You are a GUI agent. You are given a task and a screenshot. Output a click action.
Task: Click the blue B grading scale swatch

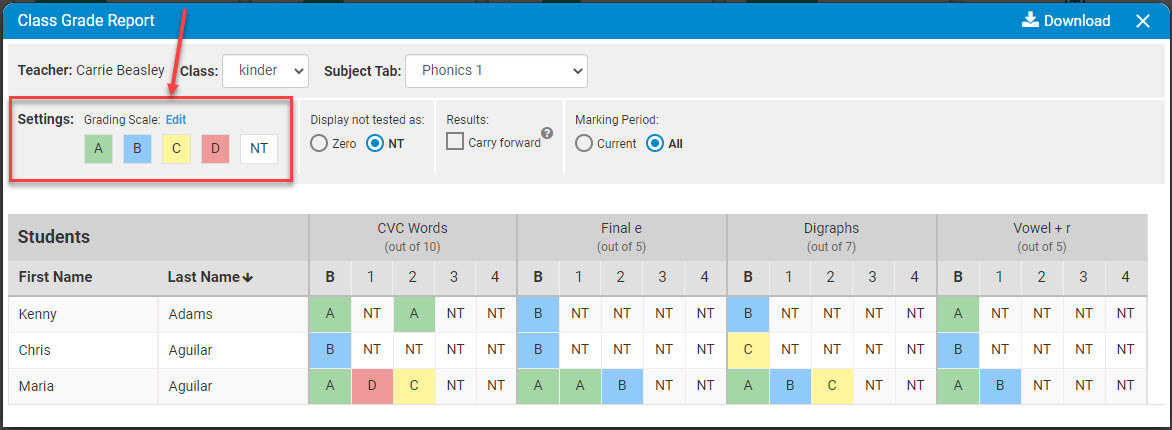coord(137,148)
